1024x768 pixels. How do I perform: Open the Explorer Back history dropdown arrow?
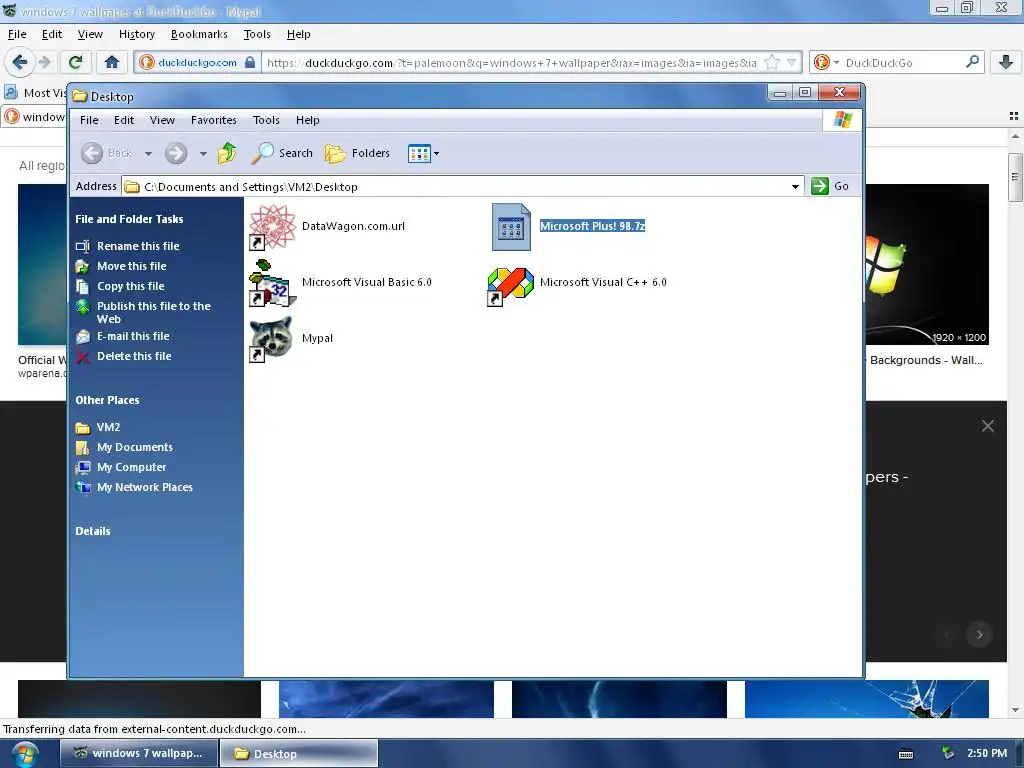coord(148,154)
